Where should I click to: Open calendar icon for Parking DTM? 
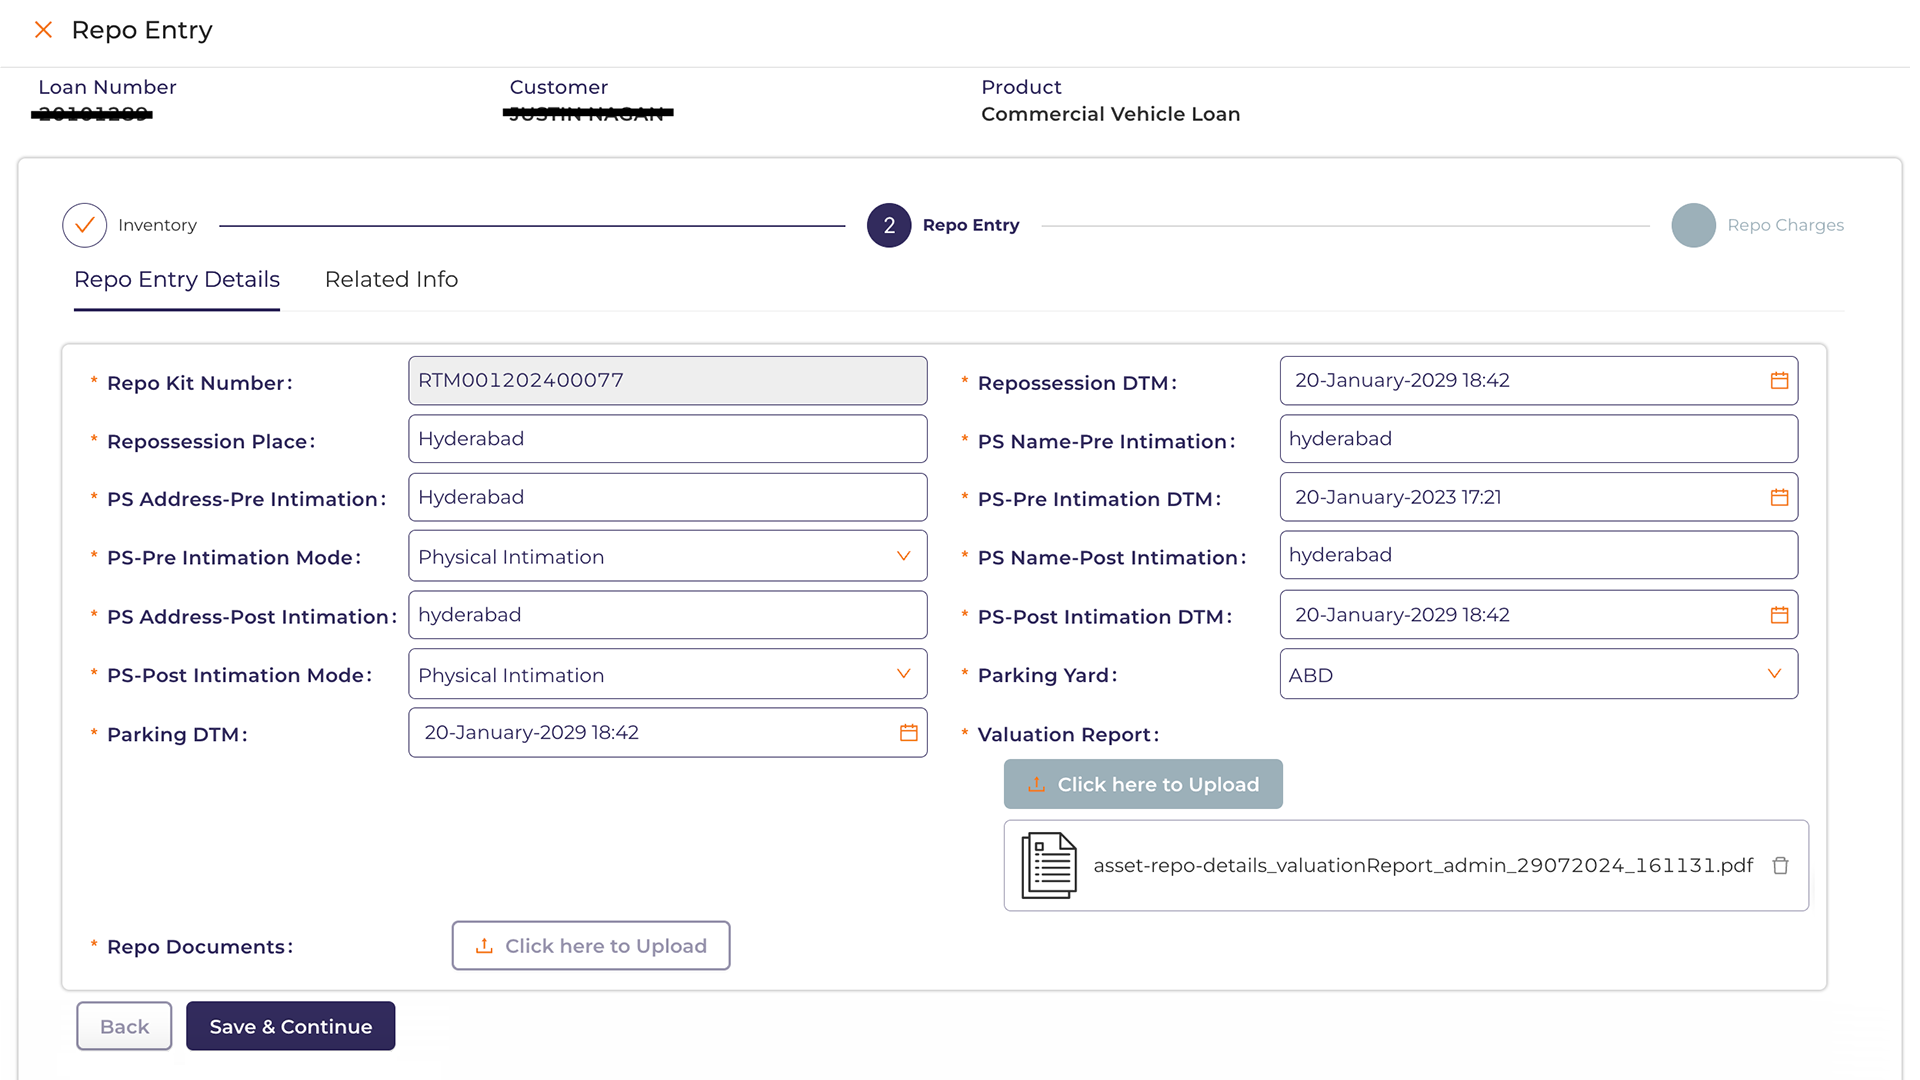[x=908, y=733]
